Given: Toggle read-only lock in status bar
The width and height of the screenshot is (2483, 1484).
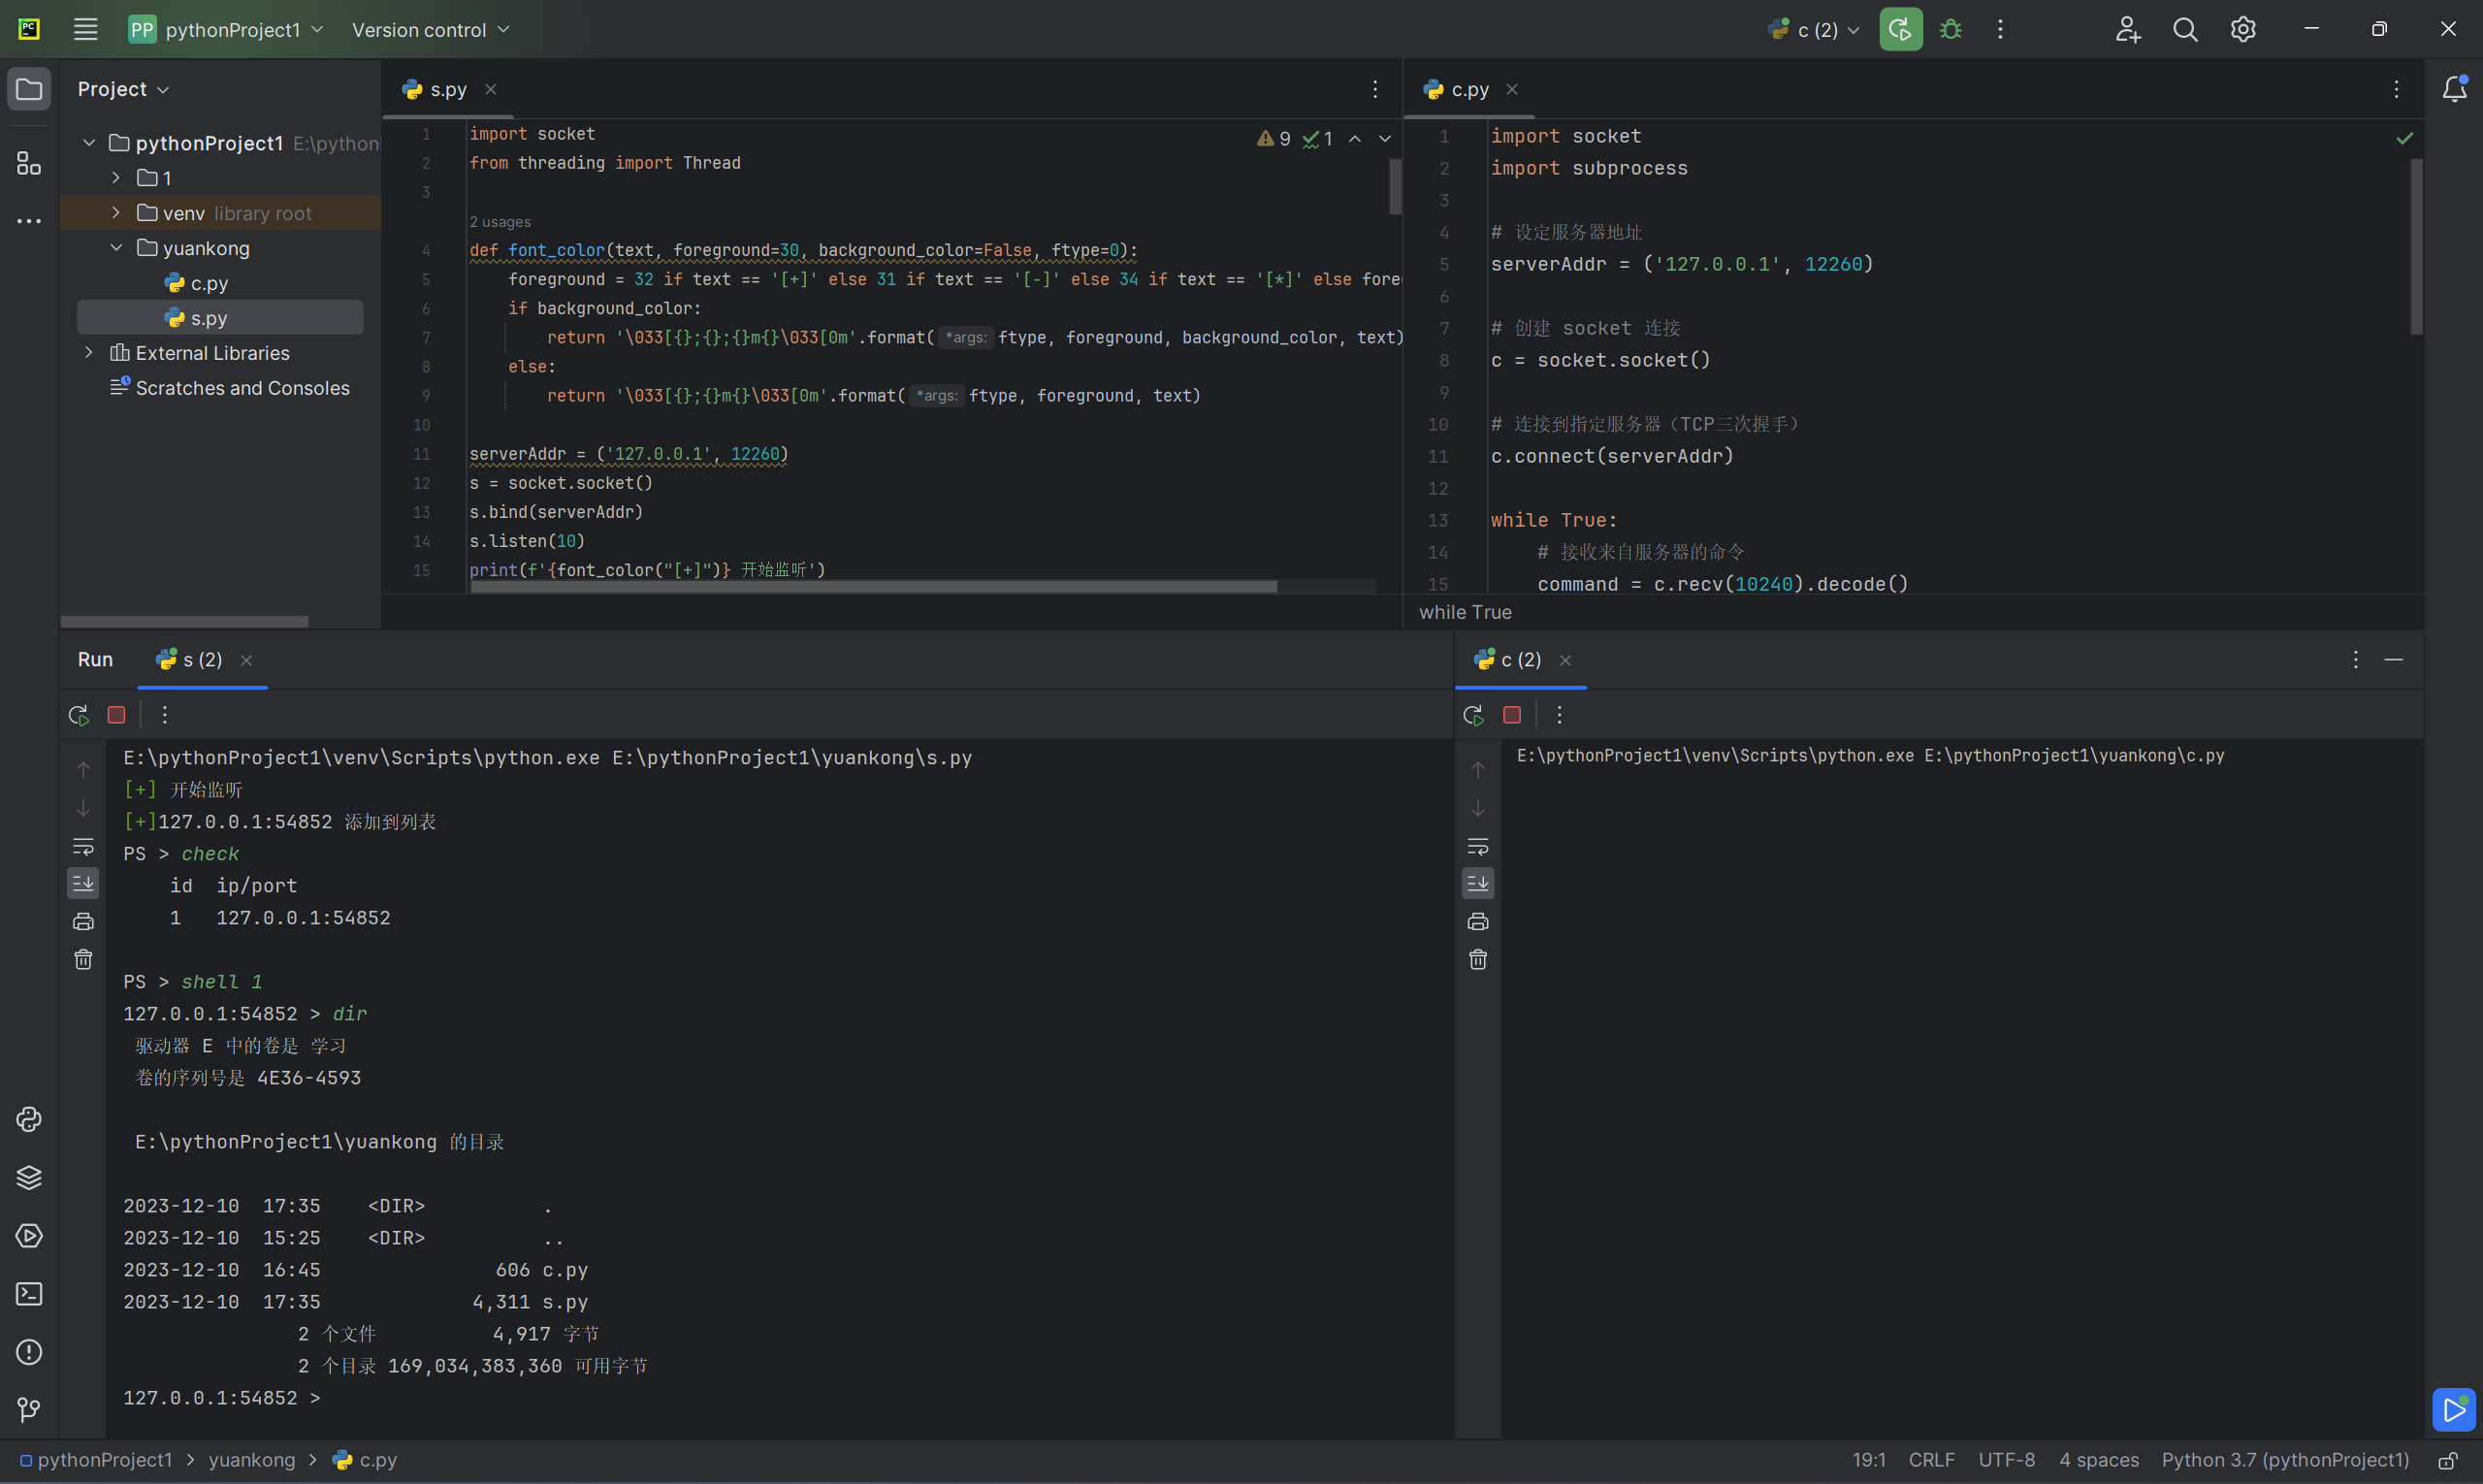Looking at the screenshot, I should click(x=2449, y=1460).
